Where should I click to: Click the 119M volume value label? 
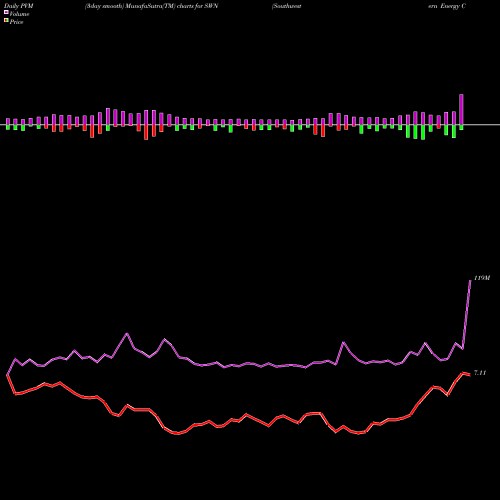pyautogui.click(x=482, y=278)
